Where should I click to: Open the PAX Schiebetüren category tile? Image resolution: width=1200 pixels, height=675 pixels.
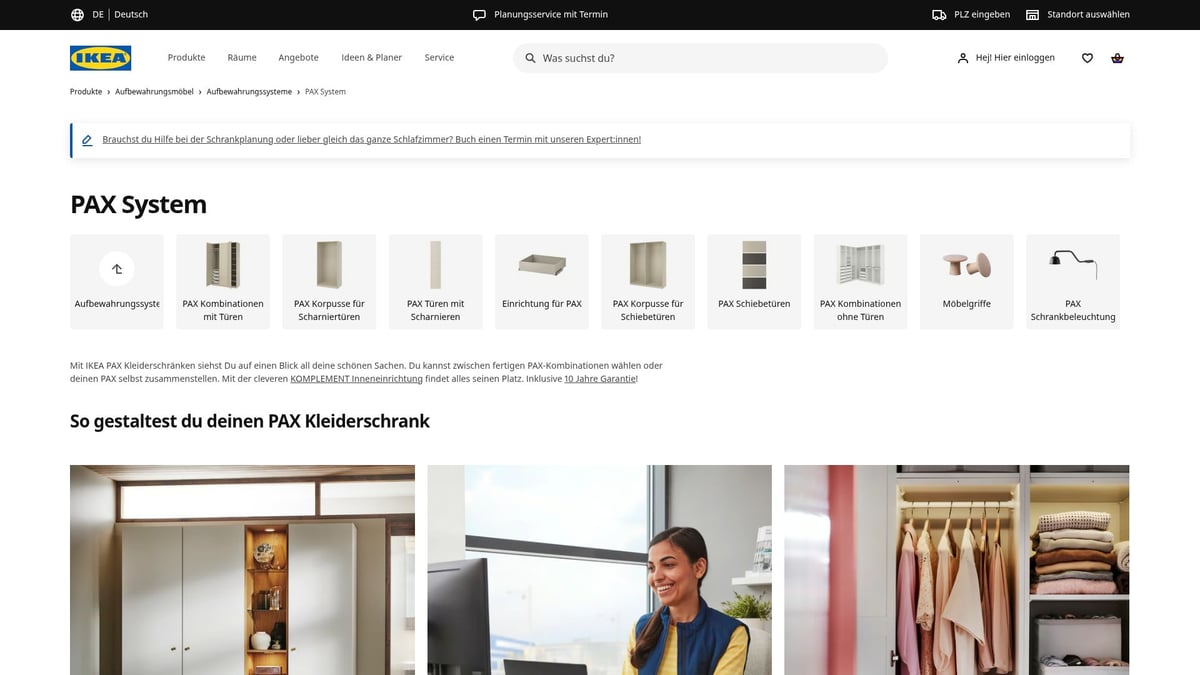pyautogui.click(x=753, y=281)
